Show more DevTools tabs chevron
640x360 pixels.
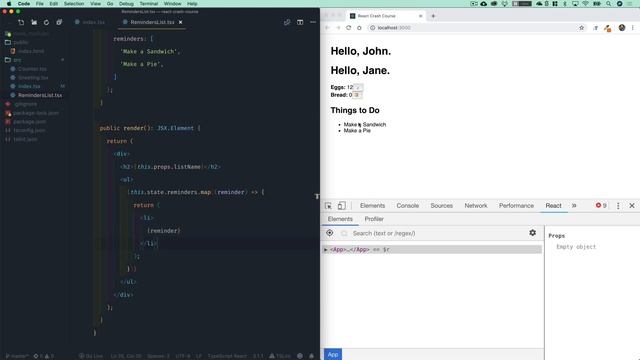point(574,206)
